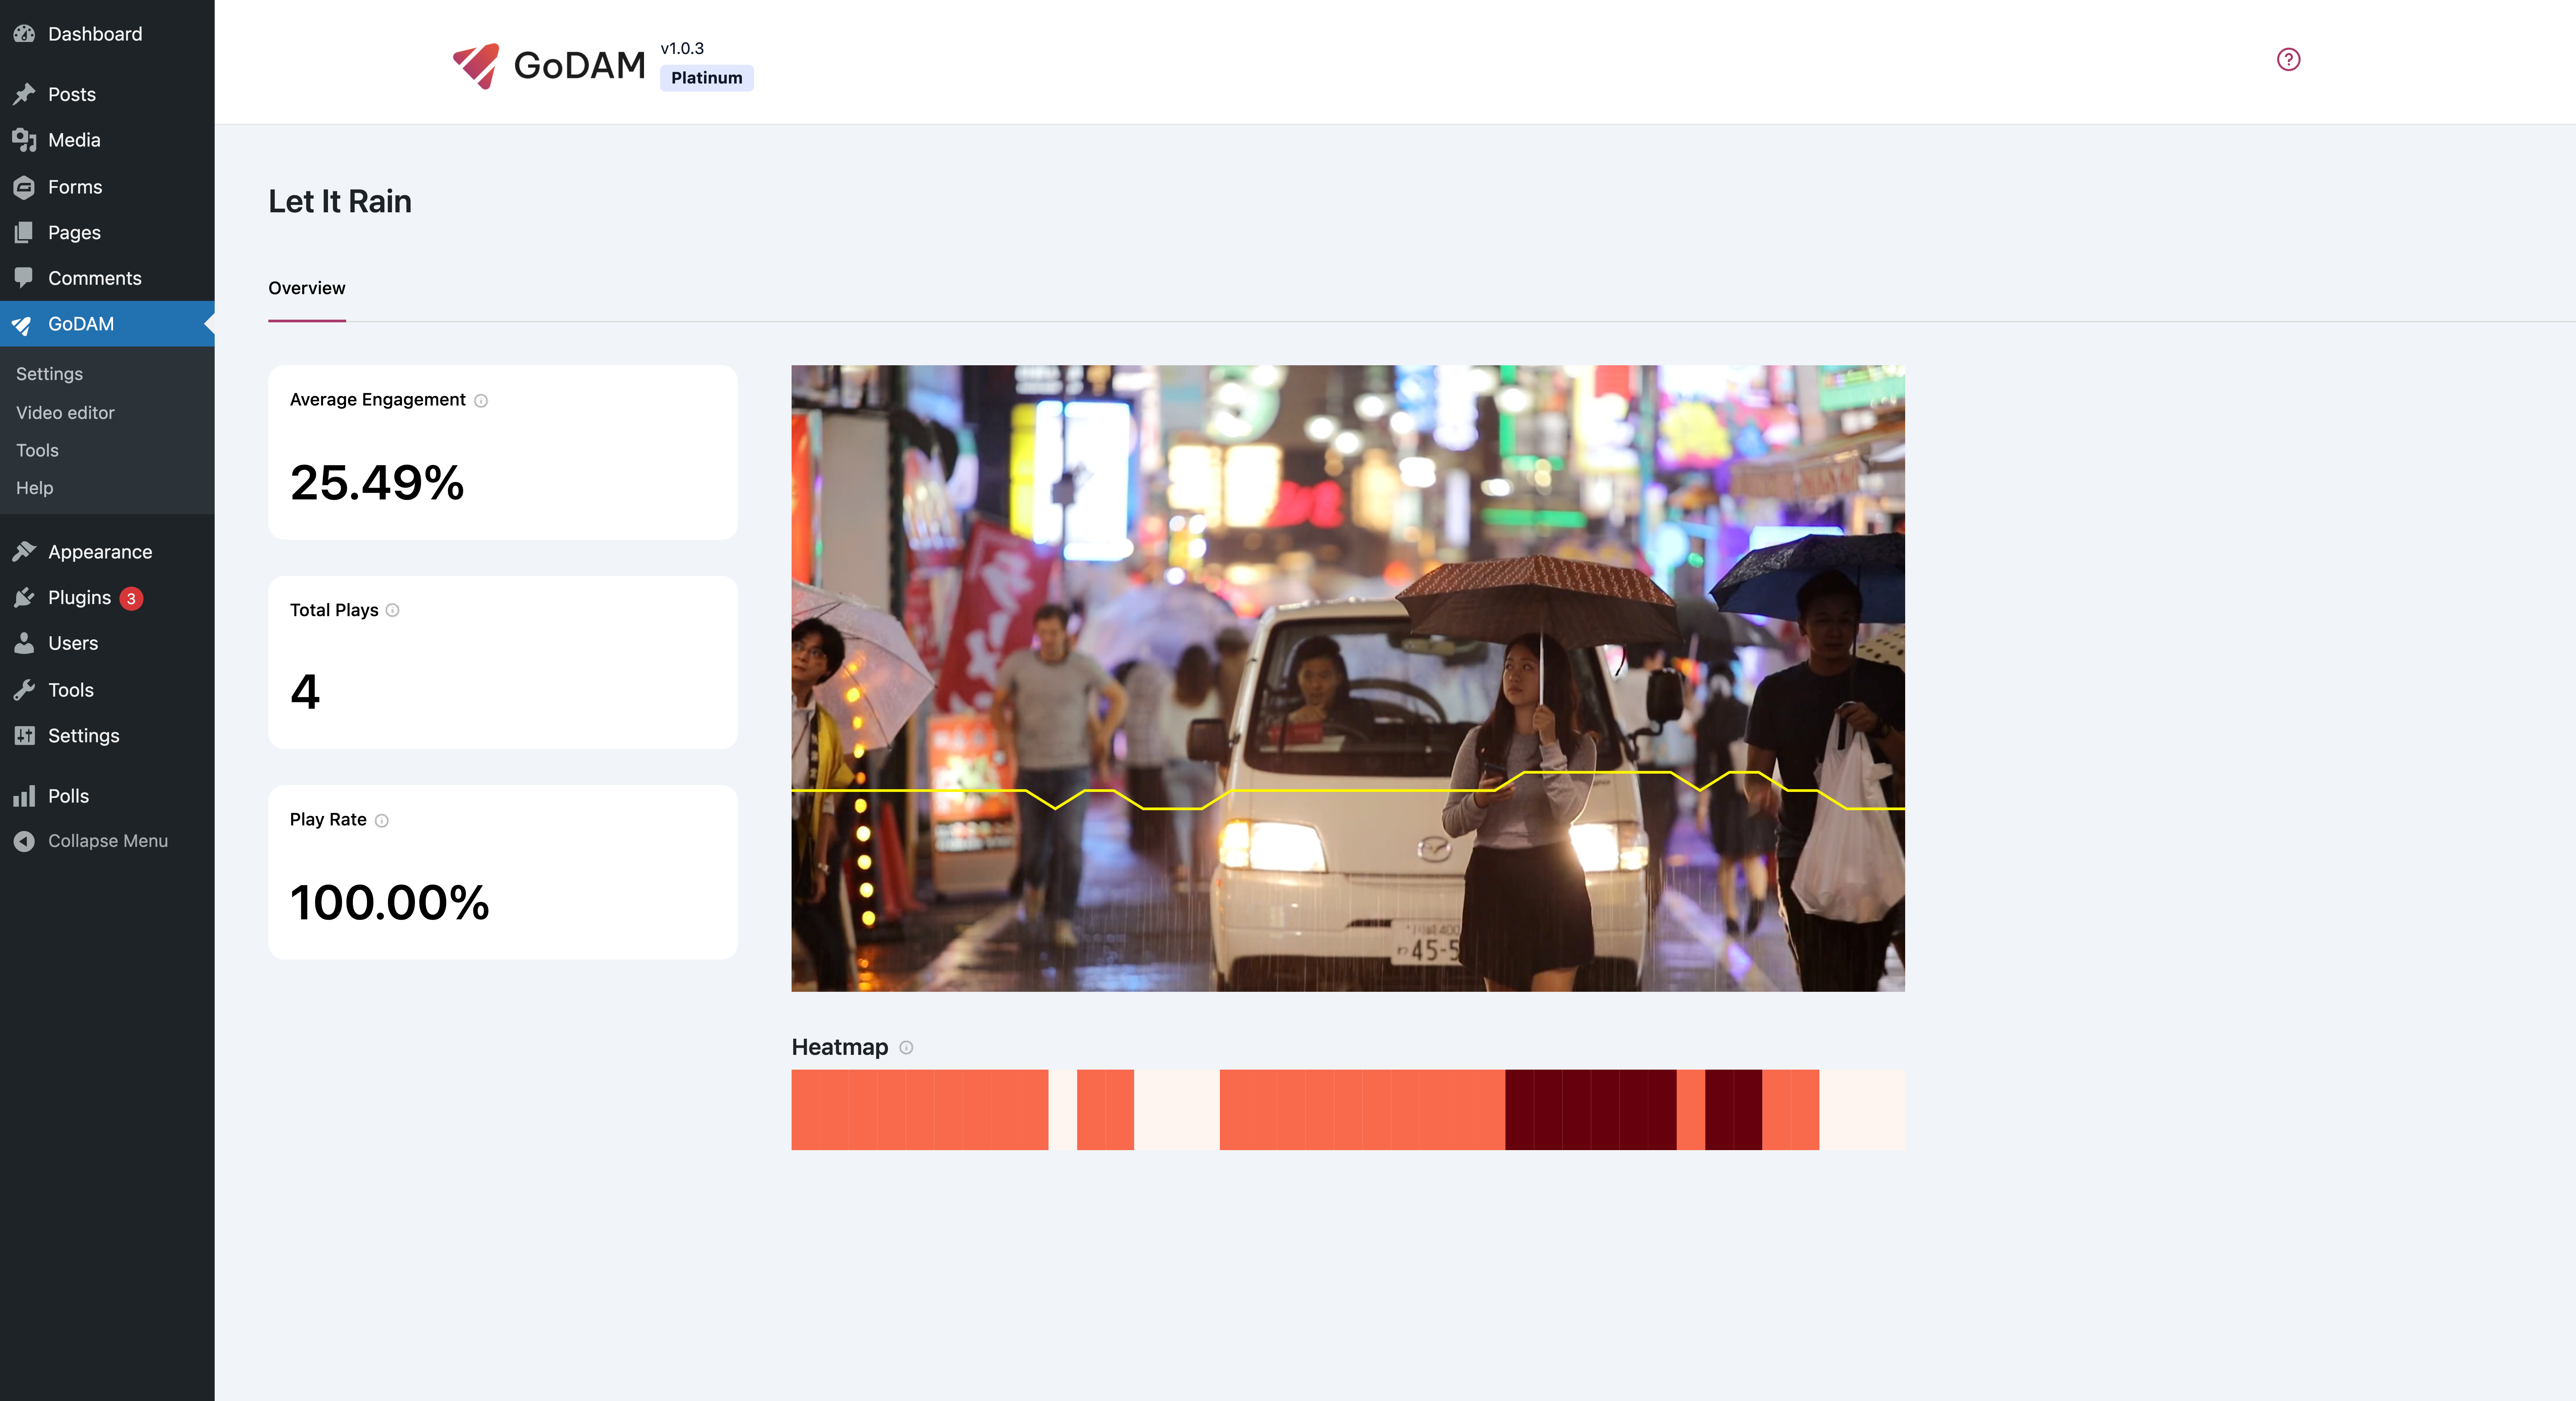Viewport: 2576px width, 1401px height.
Task: Open Appearance menu item
Action: pos(107,552)
